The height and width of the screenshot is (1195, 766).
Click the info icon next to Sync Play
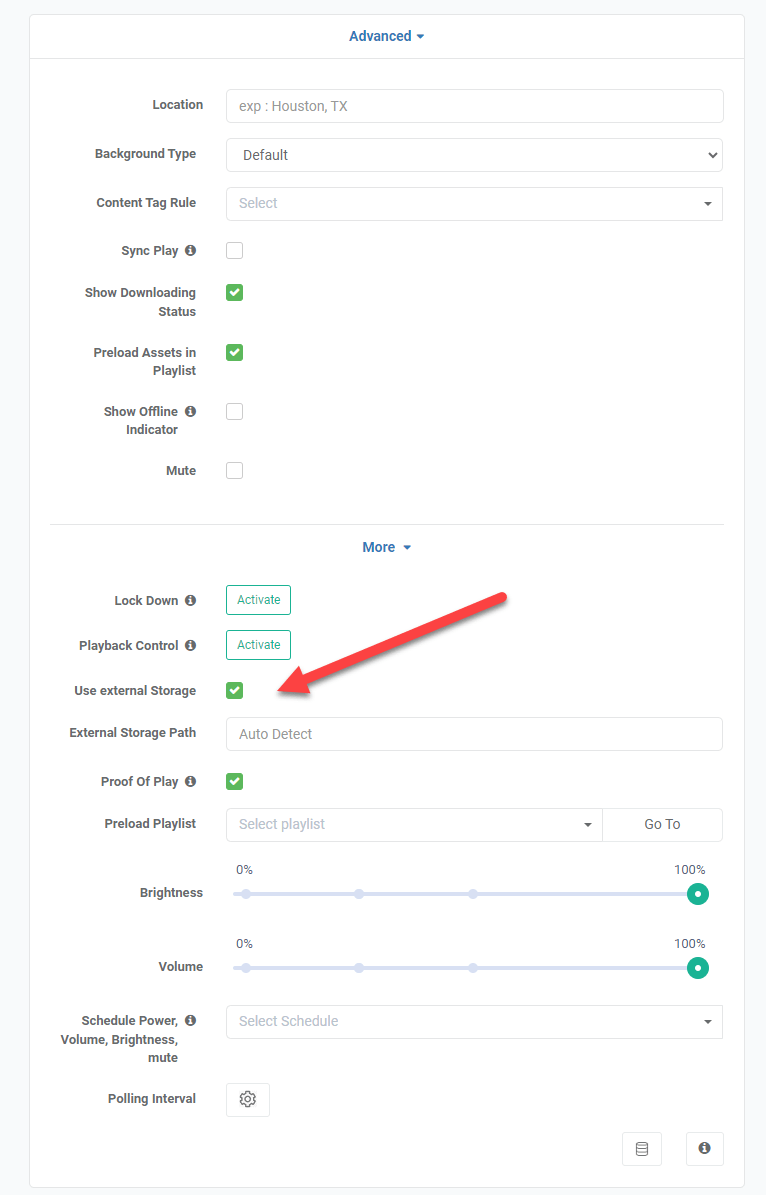tap(192, 250)
